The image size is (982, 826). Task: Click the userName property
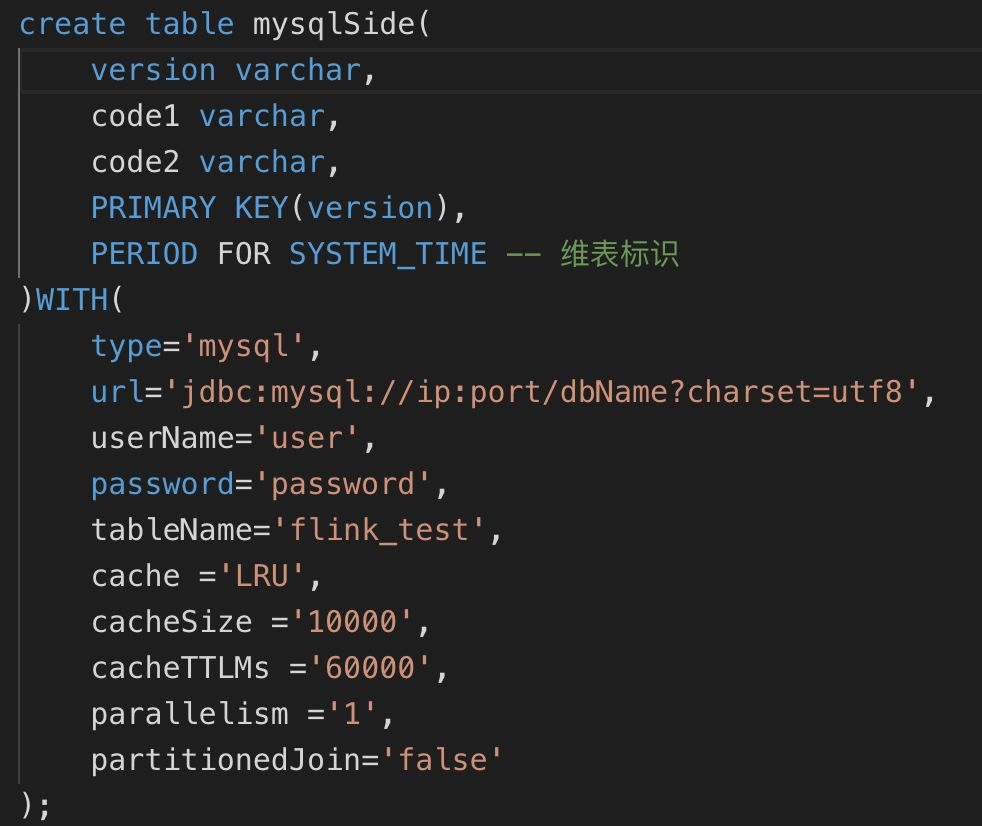(x=163, y=438)
